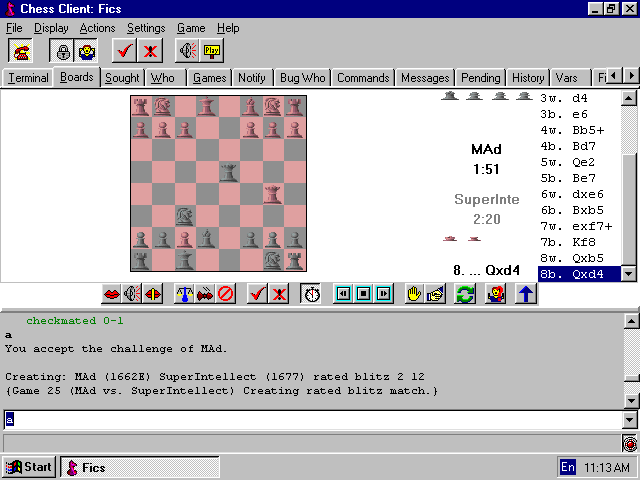Viewport: 640px width, 480px height.
Task: Click console output scrollbar down arrow
Action: click(x=631, y=401)
